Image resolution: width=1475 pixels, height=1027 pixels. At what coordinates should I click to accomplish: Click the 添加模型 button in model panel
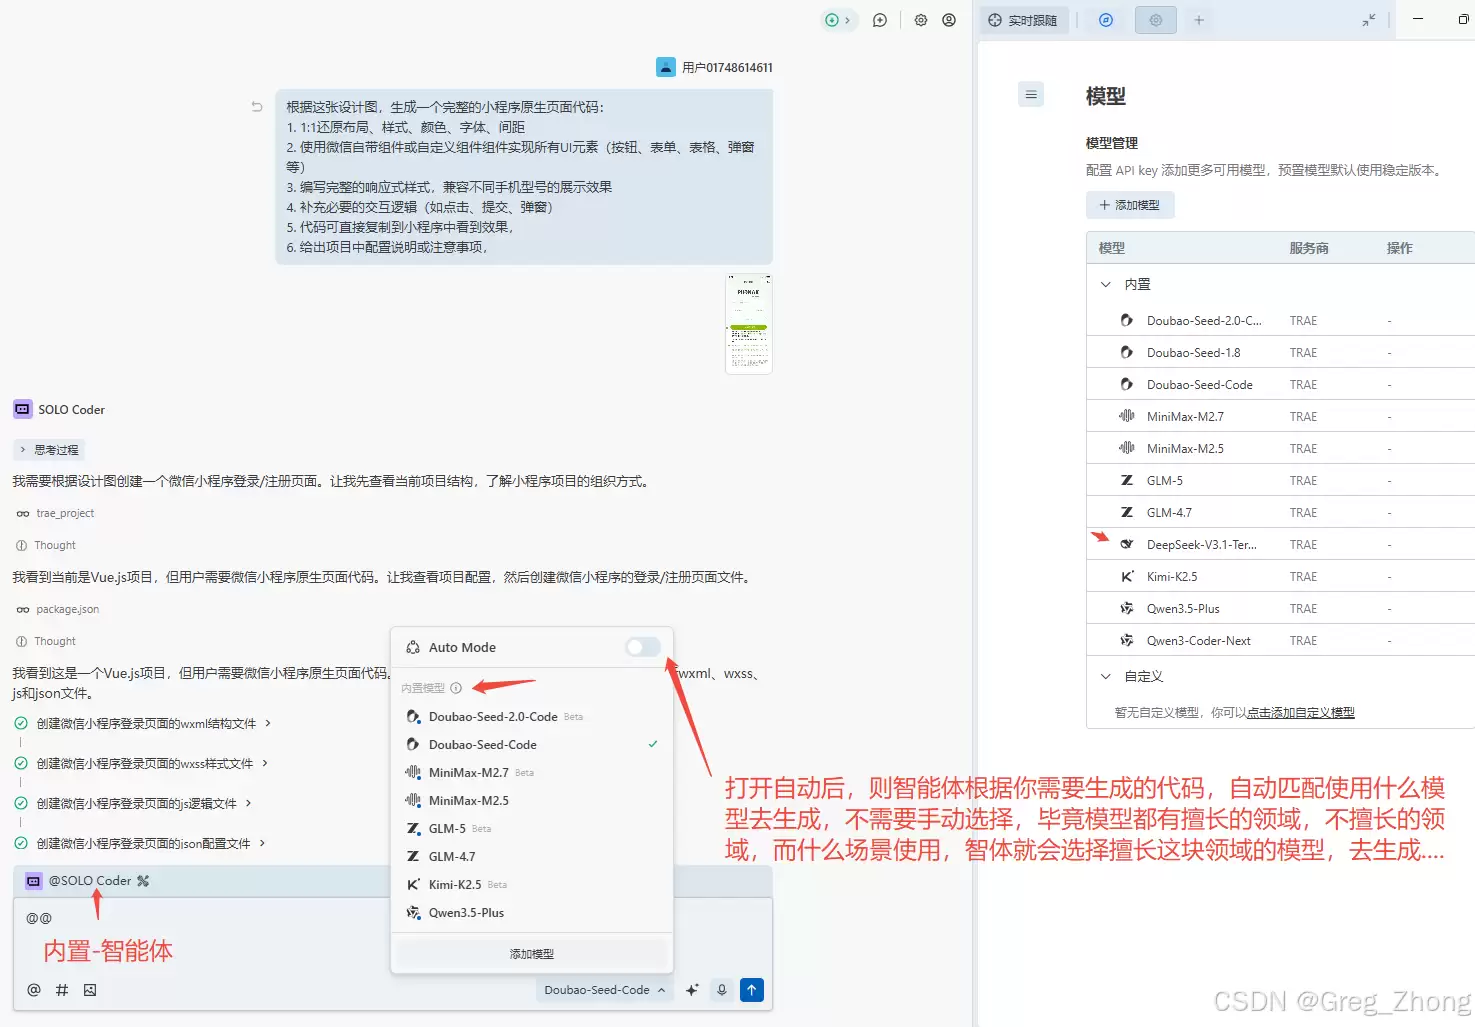tap(1130, 204)
